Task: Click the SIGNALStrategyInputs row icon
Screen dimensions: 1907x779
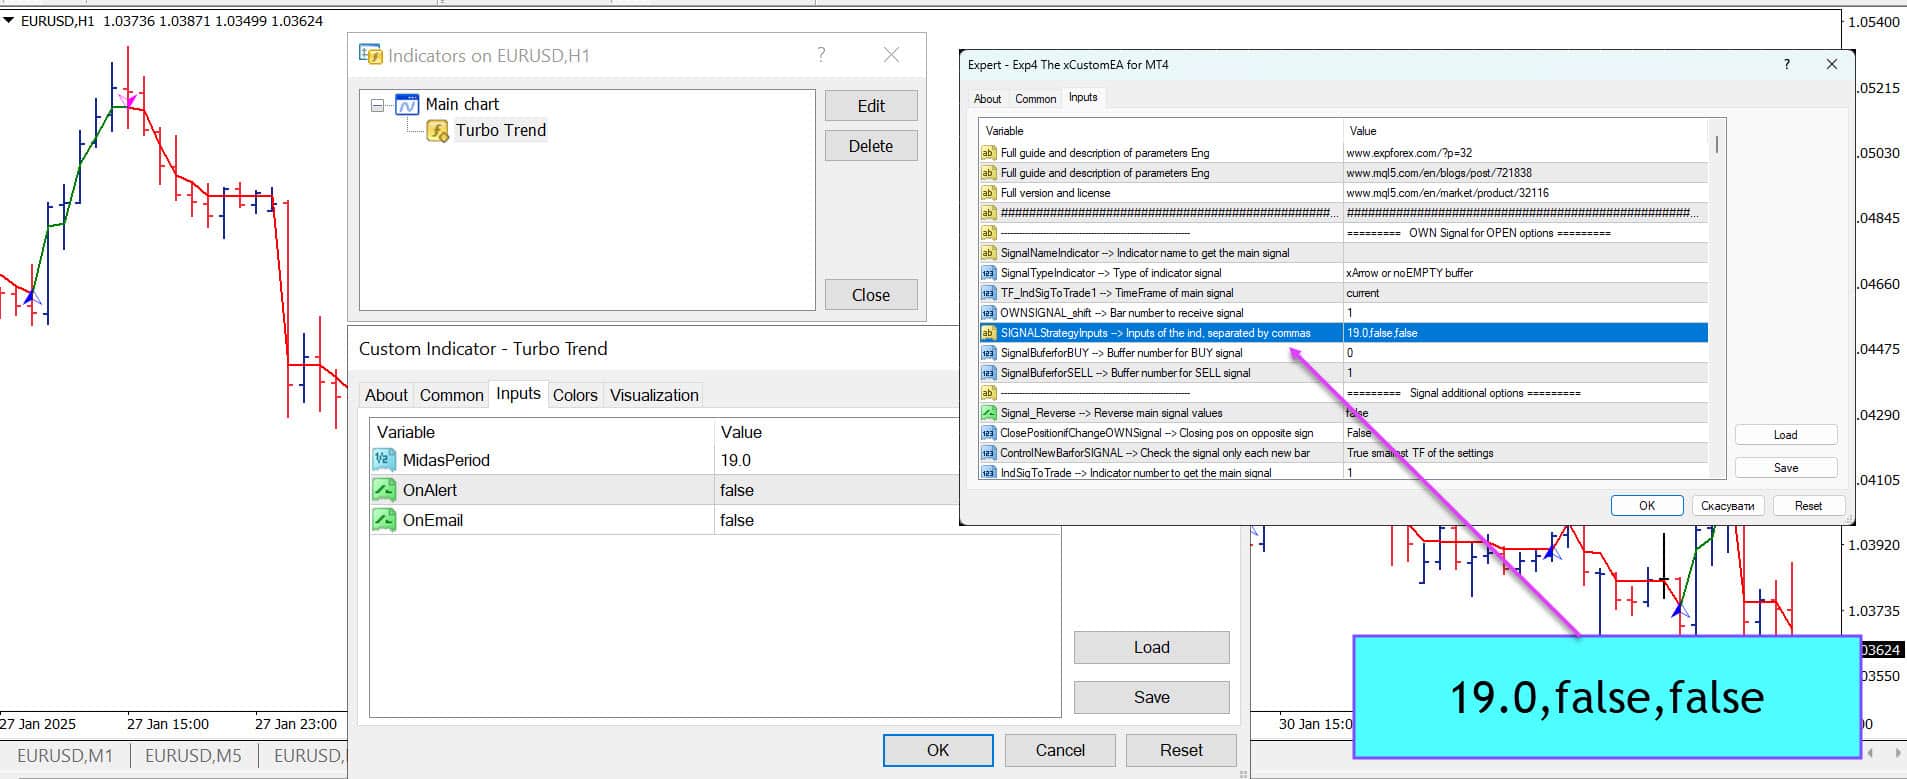Action: coord(988,333)
